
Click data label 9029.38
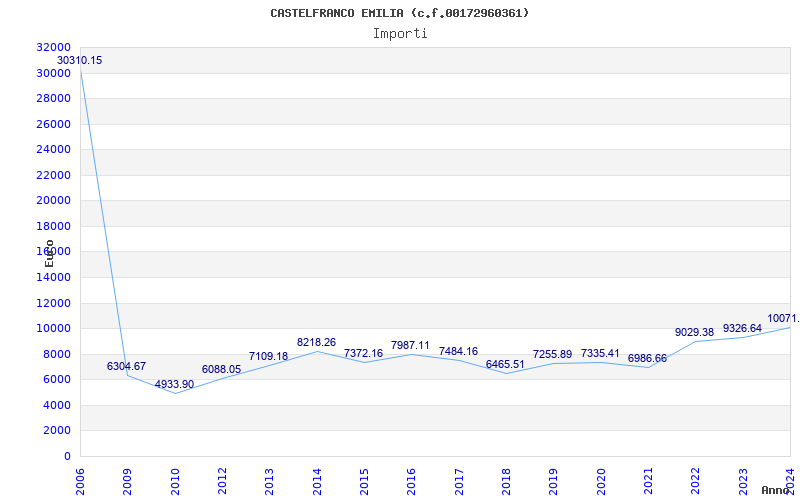694,333
